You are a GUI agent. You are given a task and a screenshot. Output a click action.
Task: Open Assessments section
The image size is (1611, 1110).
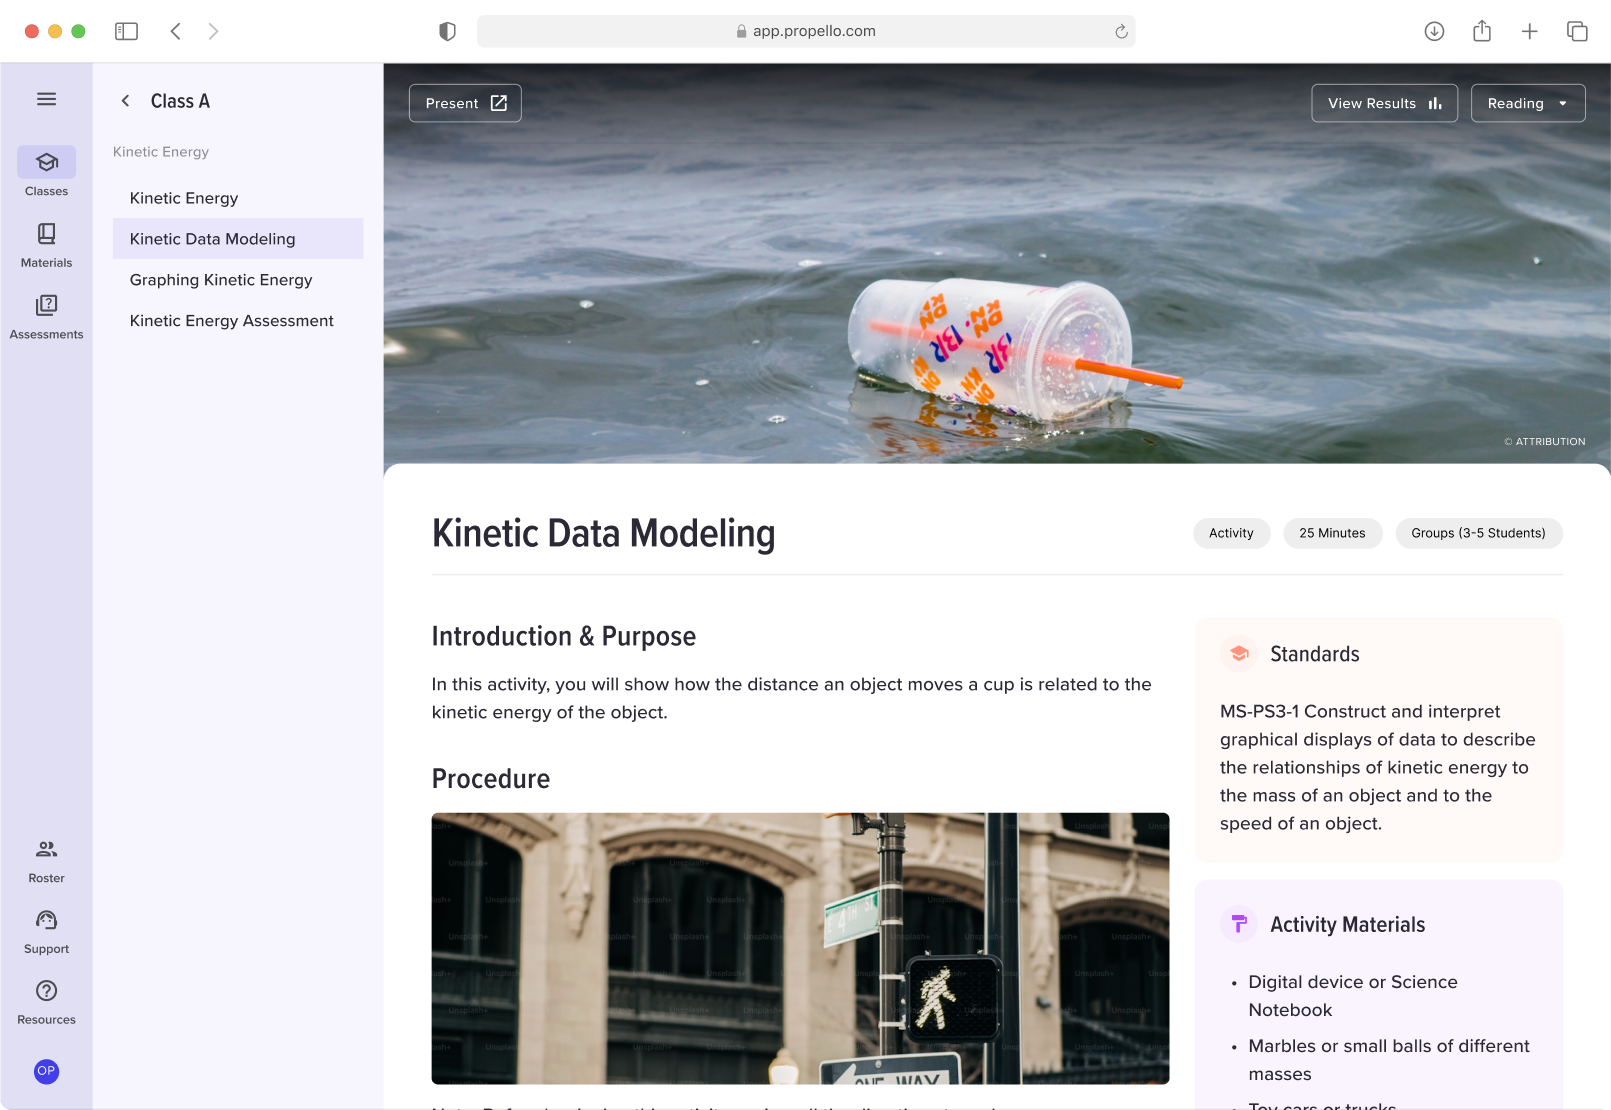(x=46, y=316)
